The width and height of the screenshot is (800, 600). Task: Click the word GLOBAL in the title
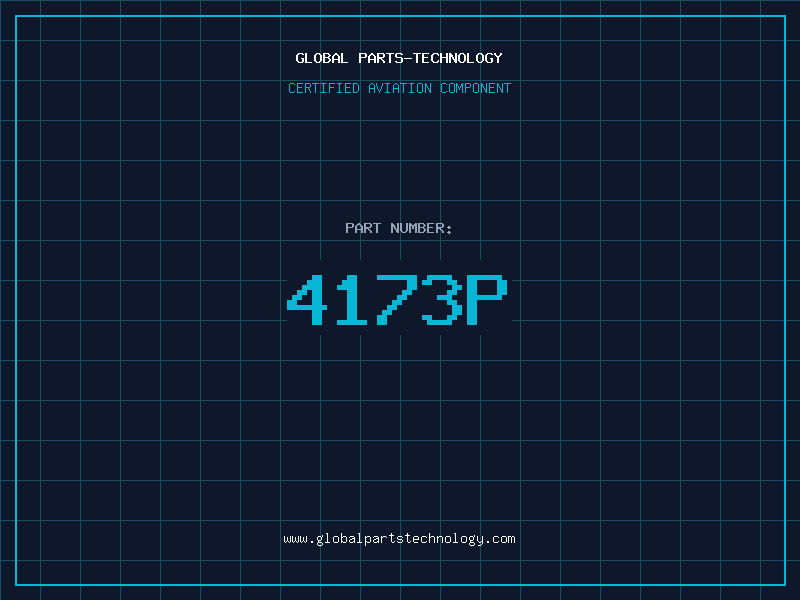coord(322,58)
